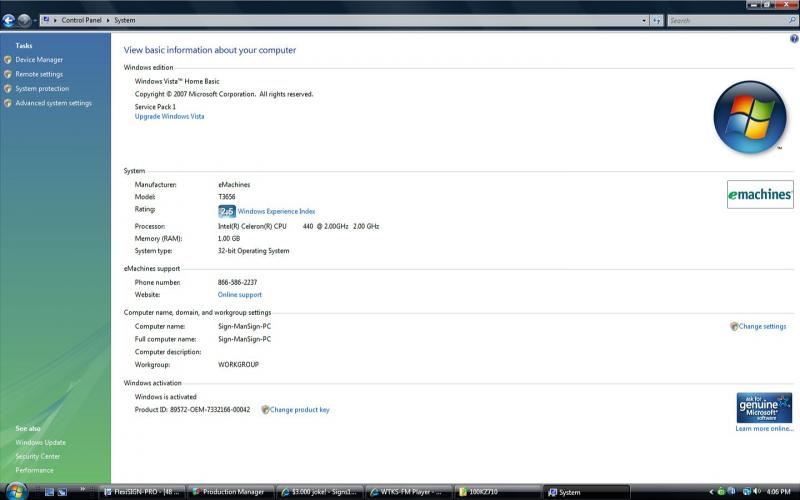Click Change settings for computer name
This screenshot has width=800, height=500.
coord(762,327)
